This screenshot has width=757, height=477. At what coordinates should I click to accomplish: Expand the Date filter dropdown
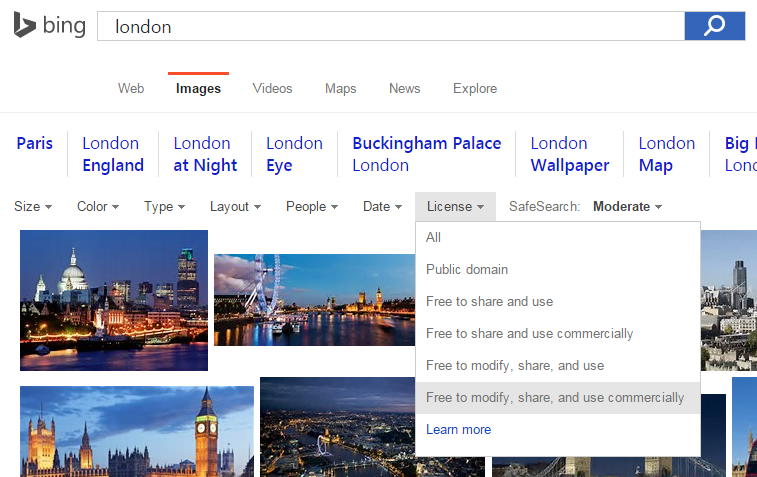(382, 207)
